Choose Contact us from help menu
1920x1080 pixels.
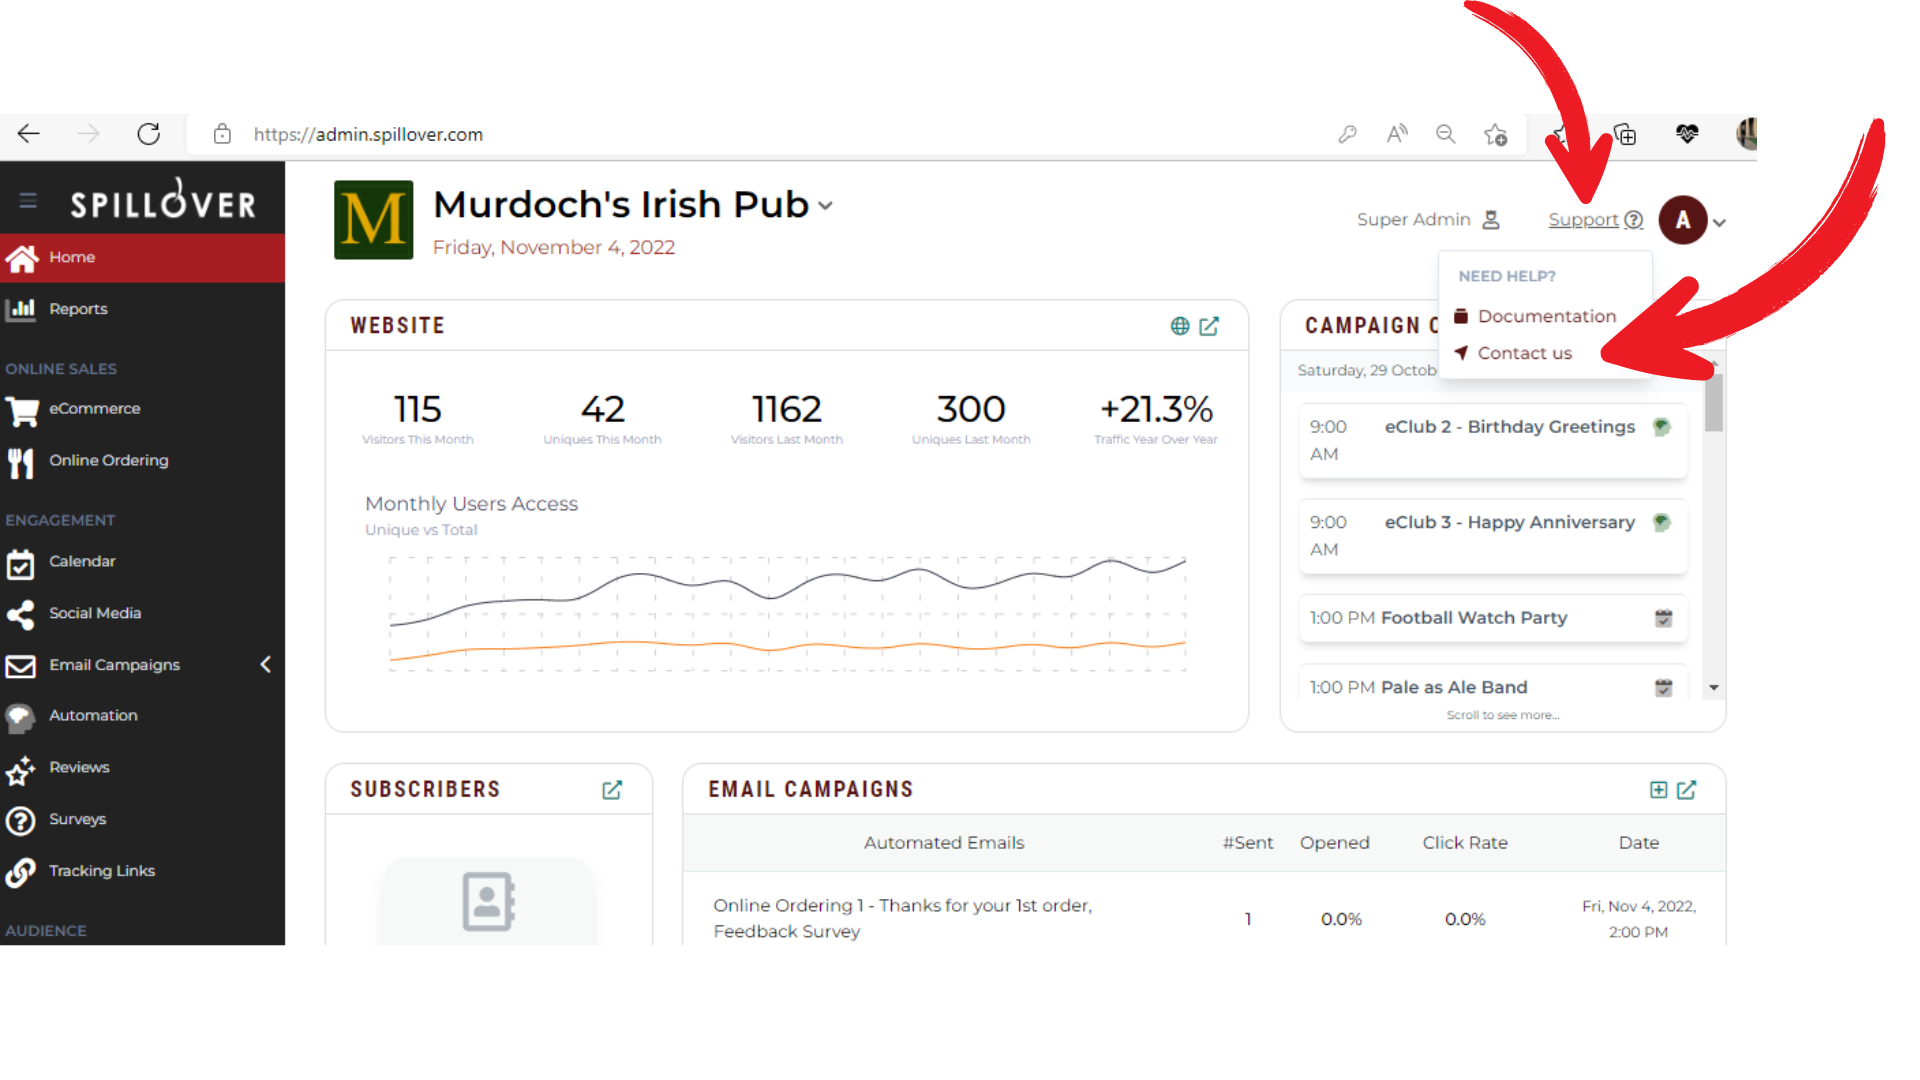coord(1513,353)
